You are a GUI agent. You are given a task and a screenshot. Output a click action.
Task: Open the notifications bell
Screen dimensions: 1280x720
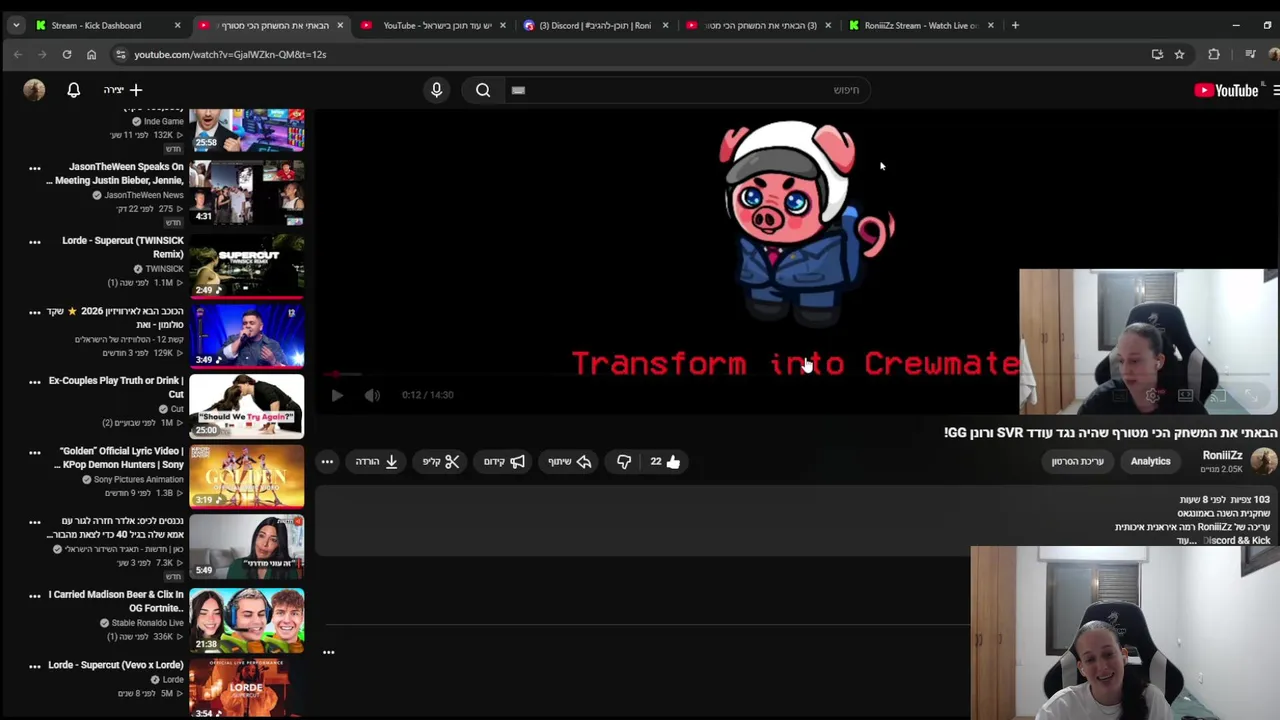coord(73,90)
